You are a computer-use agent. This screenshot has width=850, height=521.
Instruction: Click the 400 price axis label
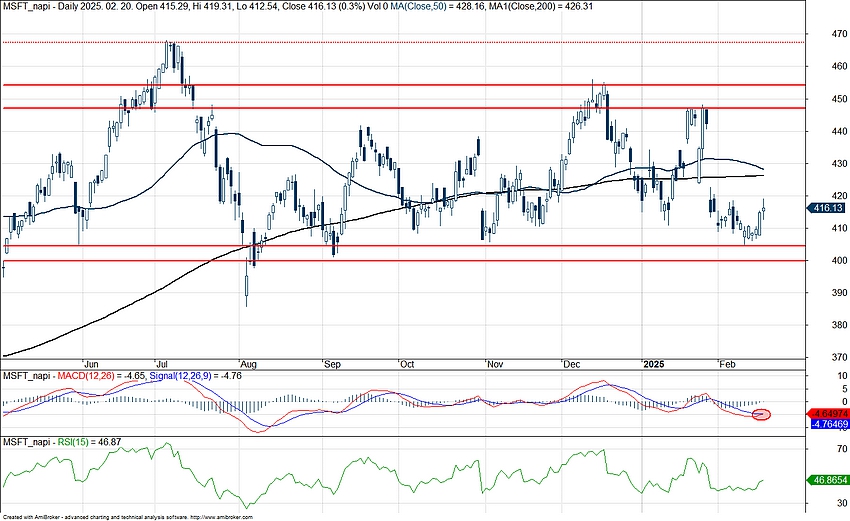click(839, 260)
